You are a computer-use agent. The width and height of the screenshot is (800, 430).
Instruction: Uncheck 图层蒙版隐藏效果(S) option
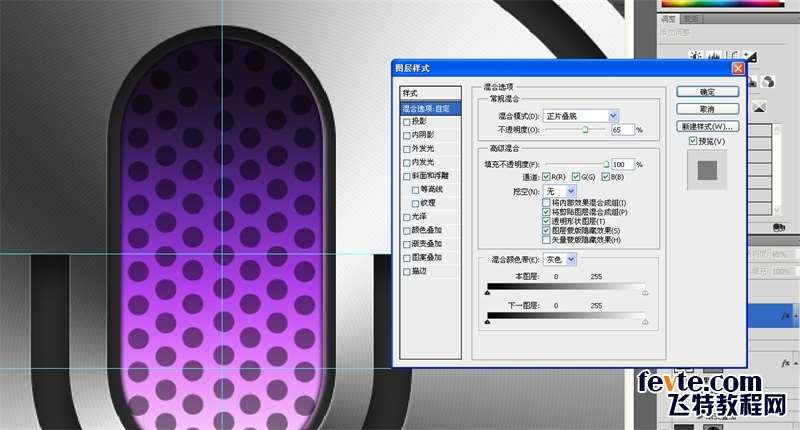point(546,231)
